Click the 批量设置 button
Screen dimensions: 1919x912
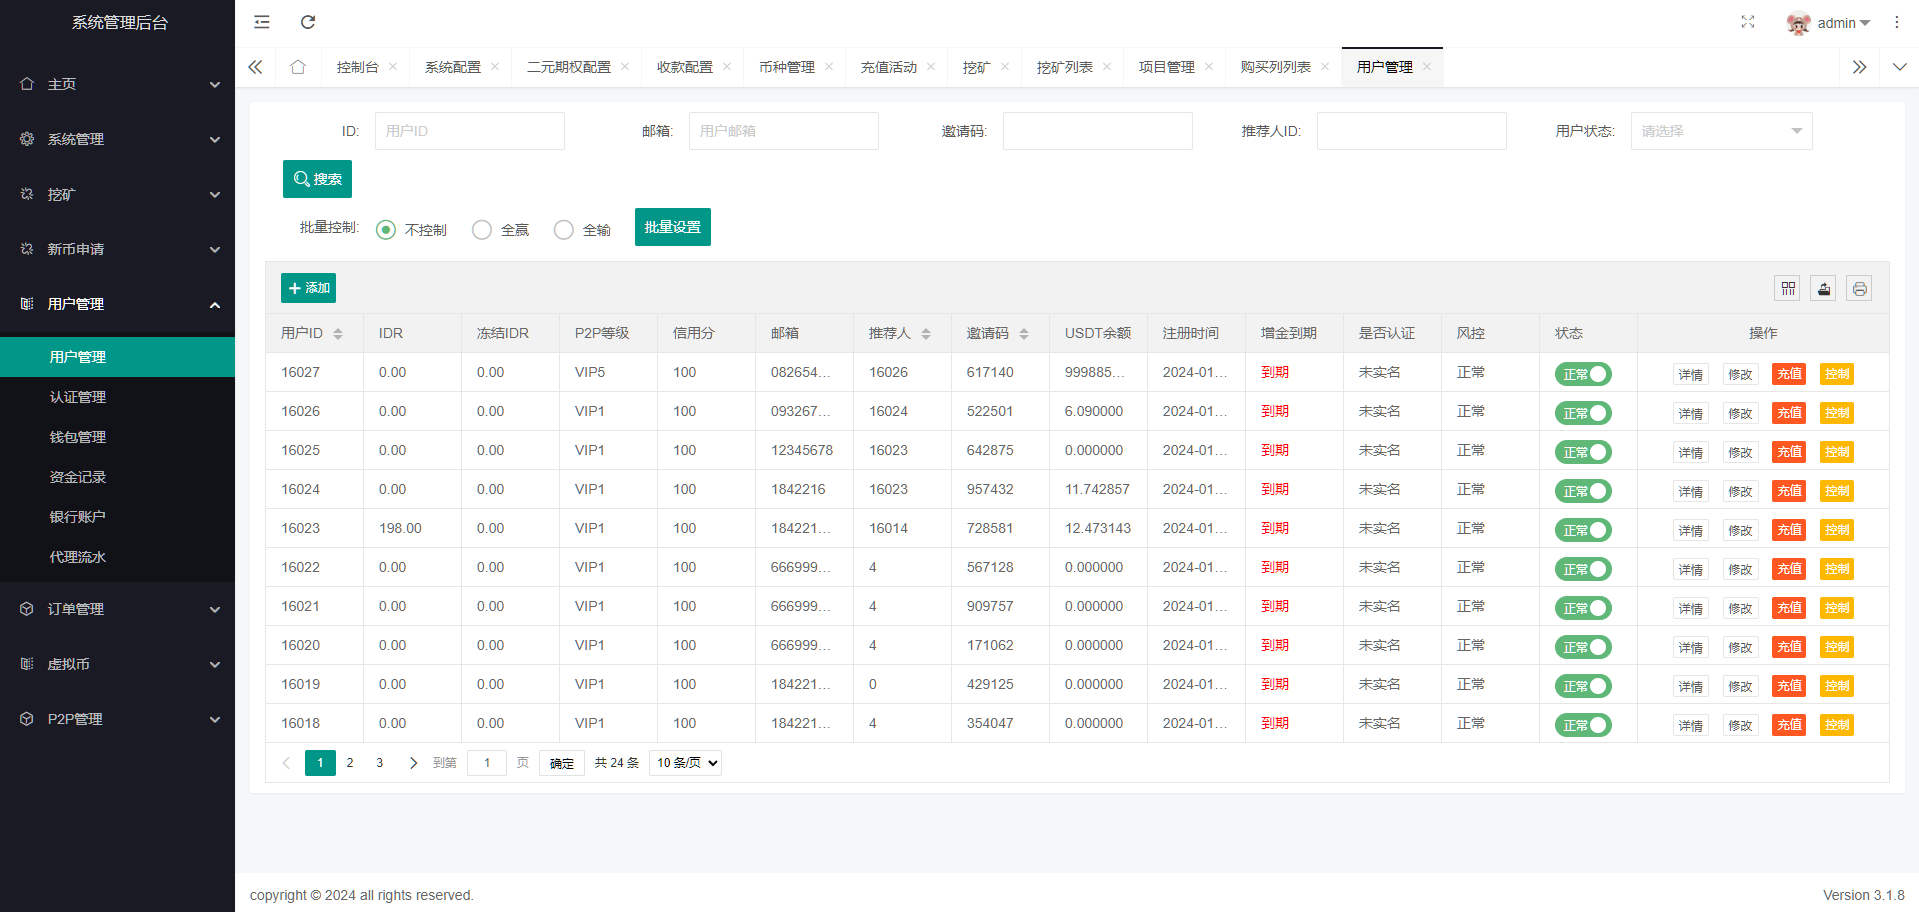point(672,227)
